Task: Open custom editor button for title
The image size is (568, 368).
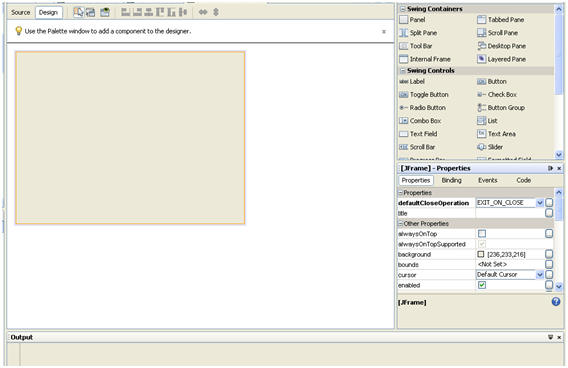Action: (x=549, y=213)
